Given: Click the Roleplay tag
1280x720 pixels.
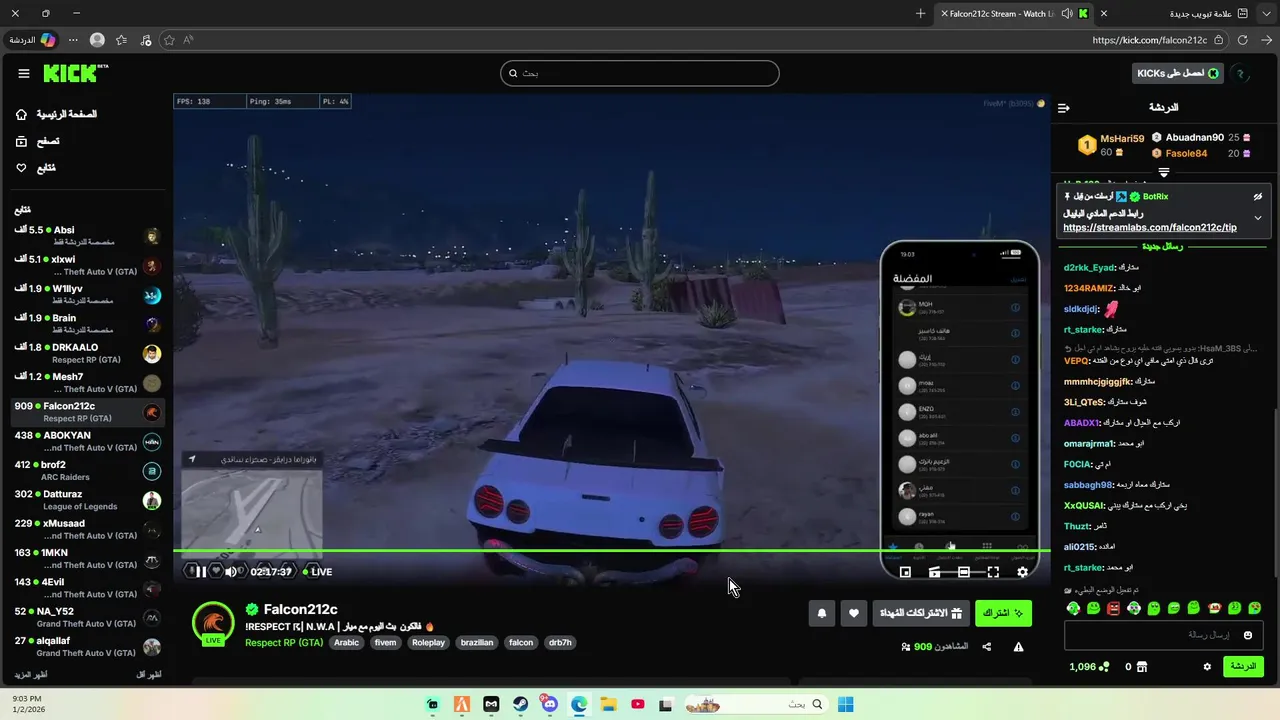Looking at the screenshot, I should [428, 643].
